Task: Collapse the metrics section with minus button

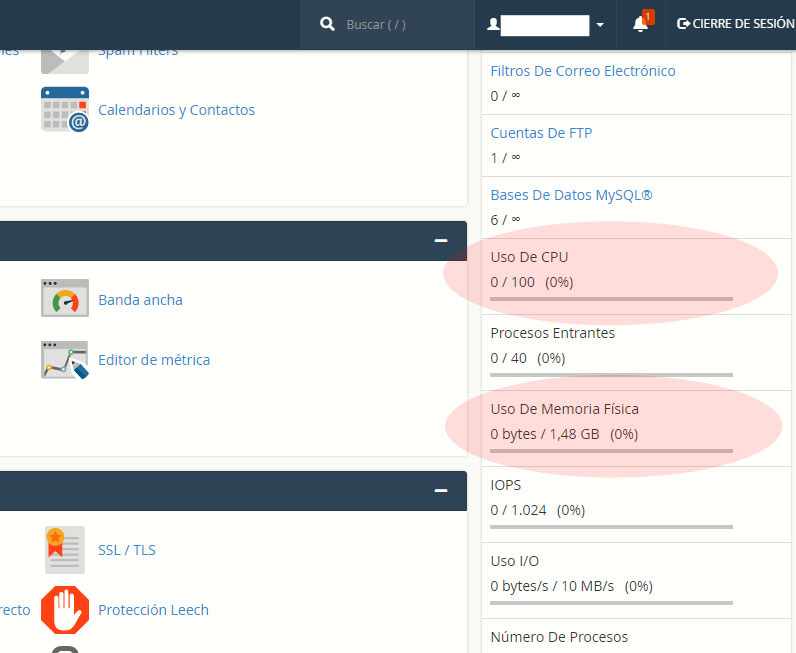Action: point(440,241)
